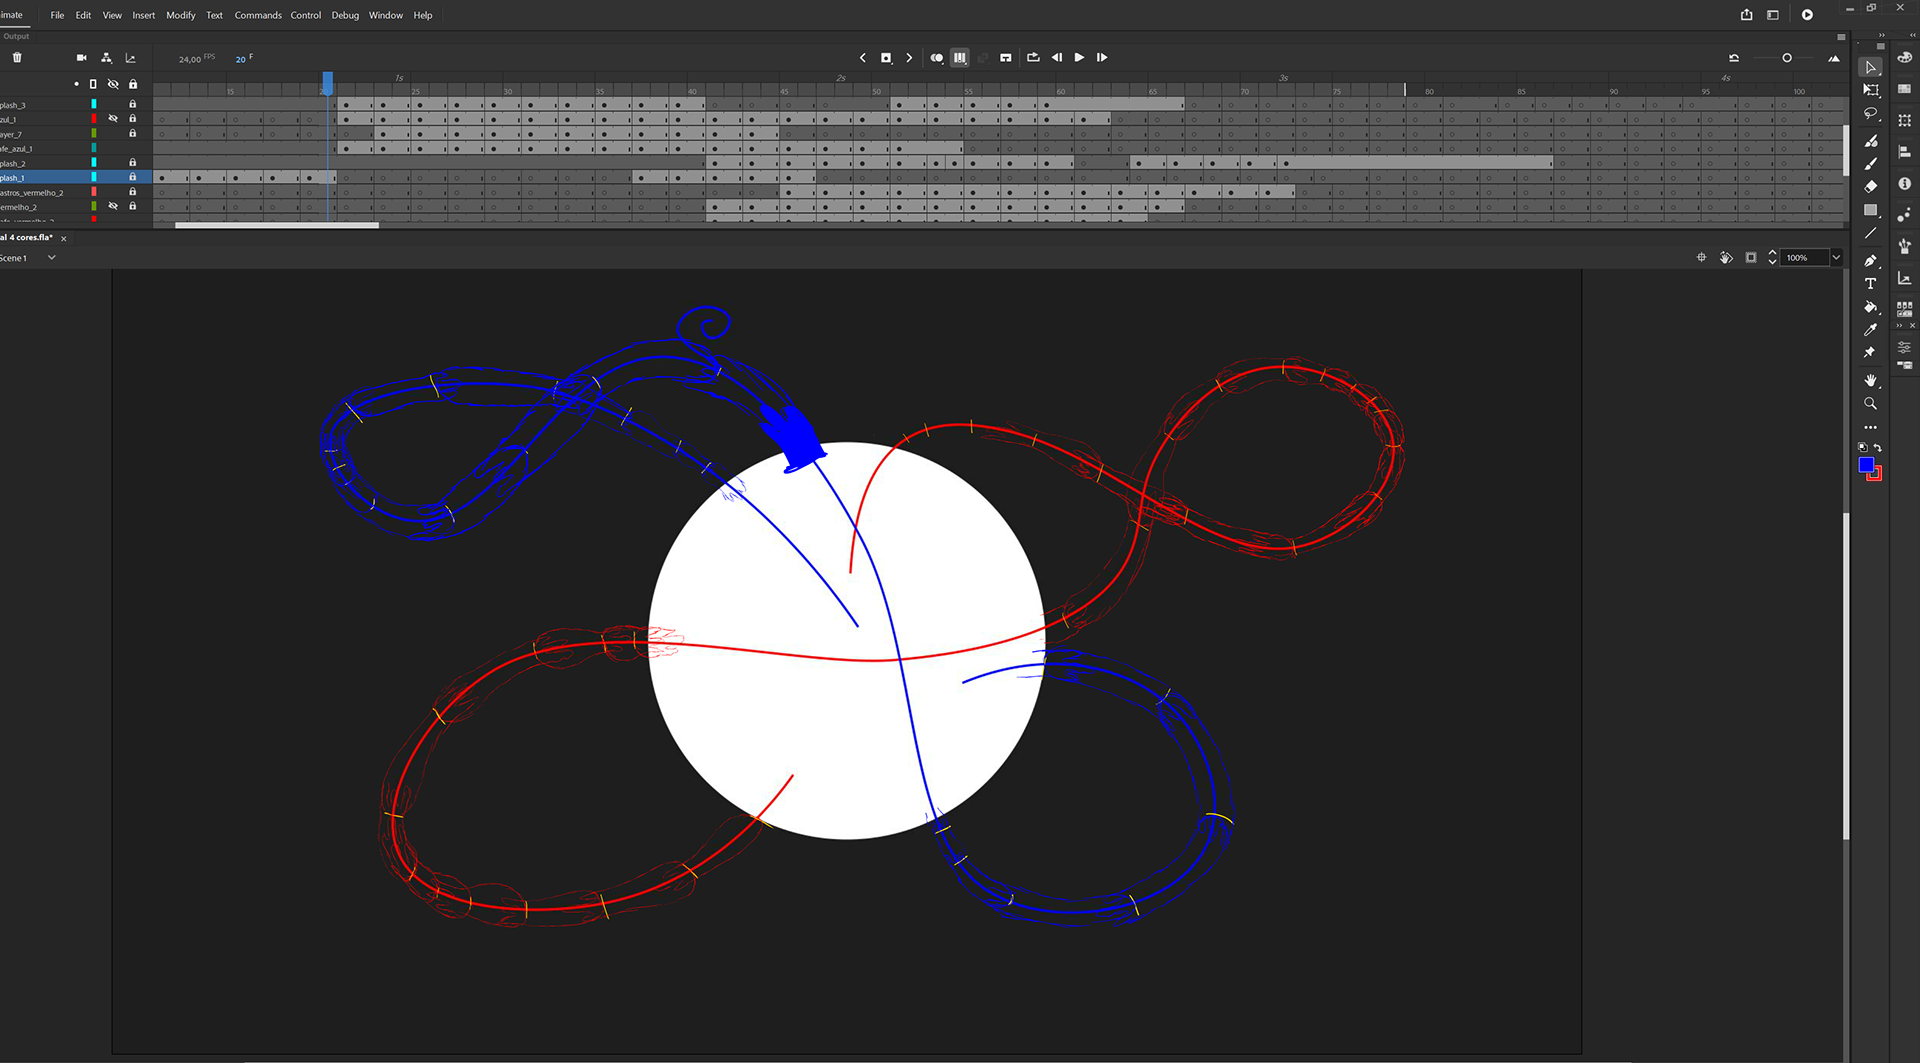This screenshot has height=1063, width=1920.
Task: Open the Info panel
Action: coord(1904,184)
